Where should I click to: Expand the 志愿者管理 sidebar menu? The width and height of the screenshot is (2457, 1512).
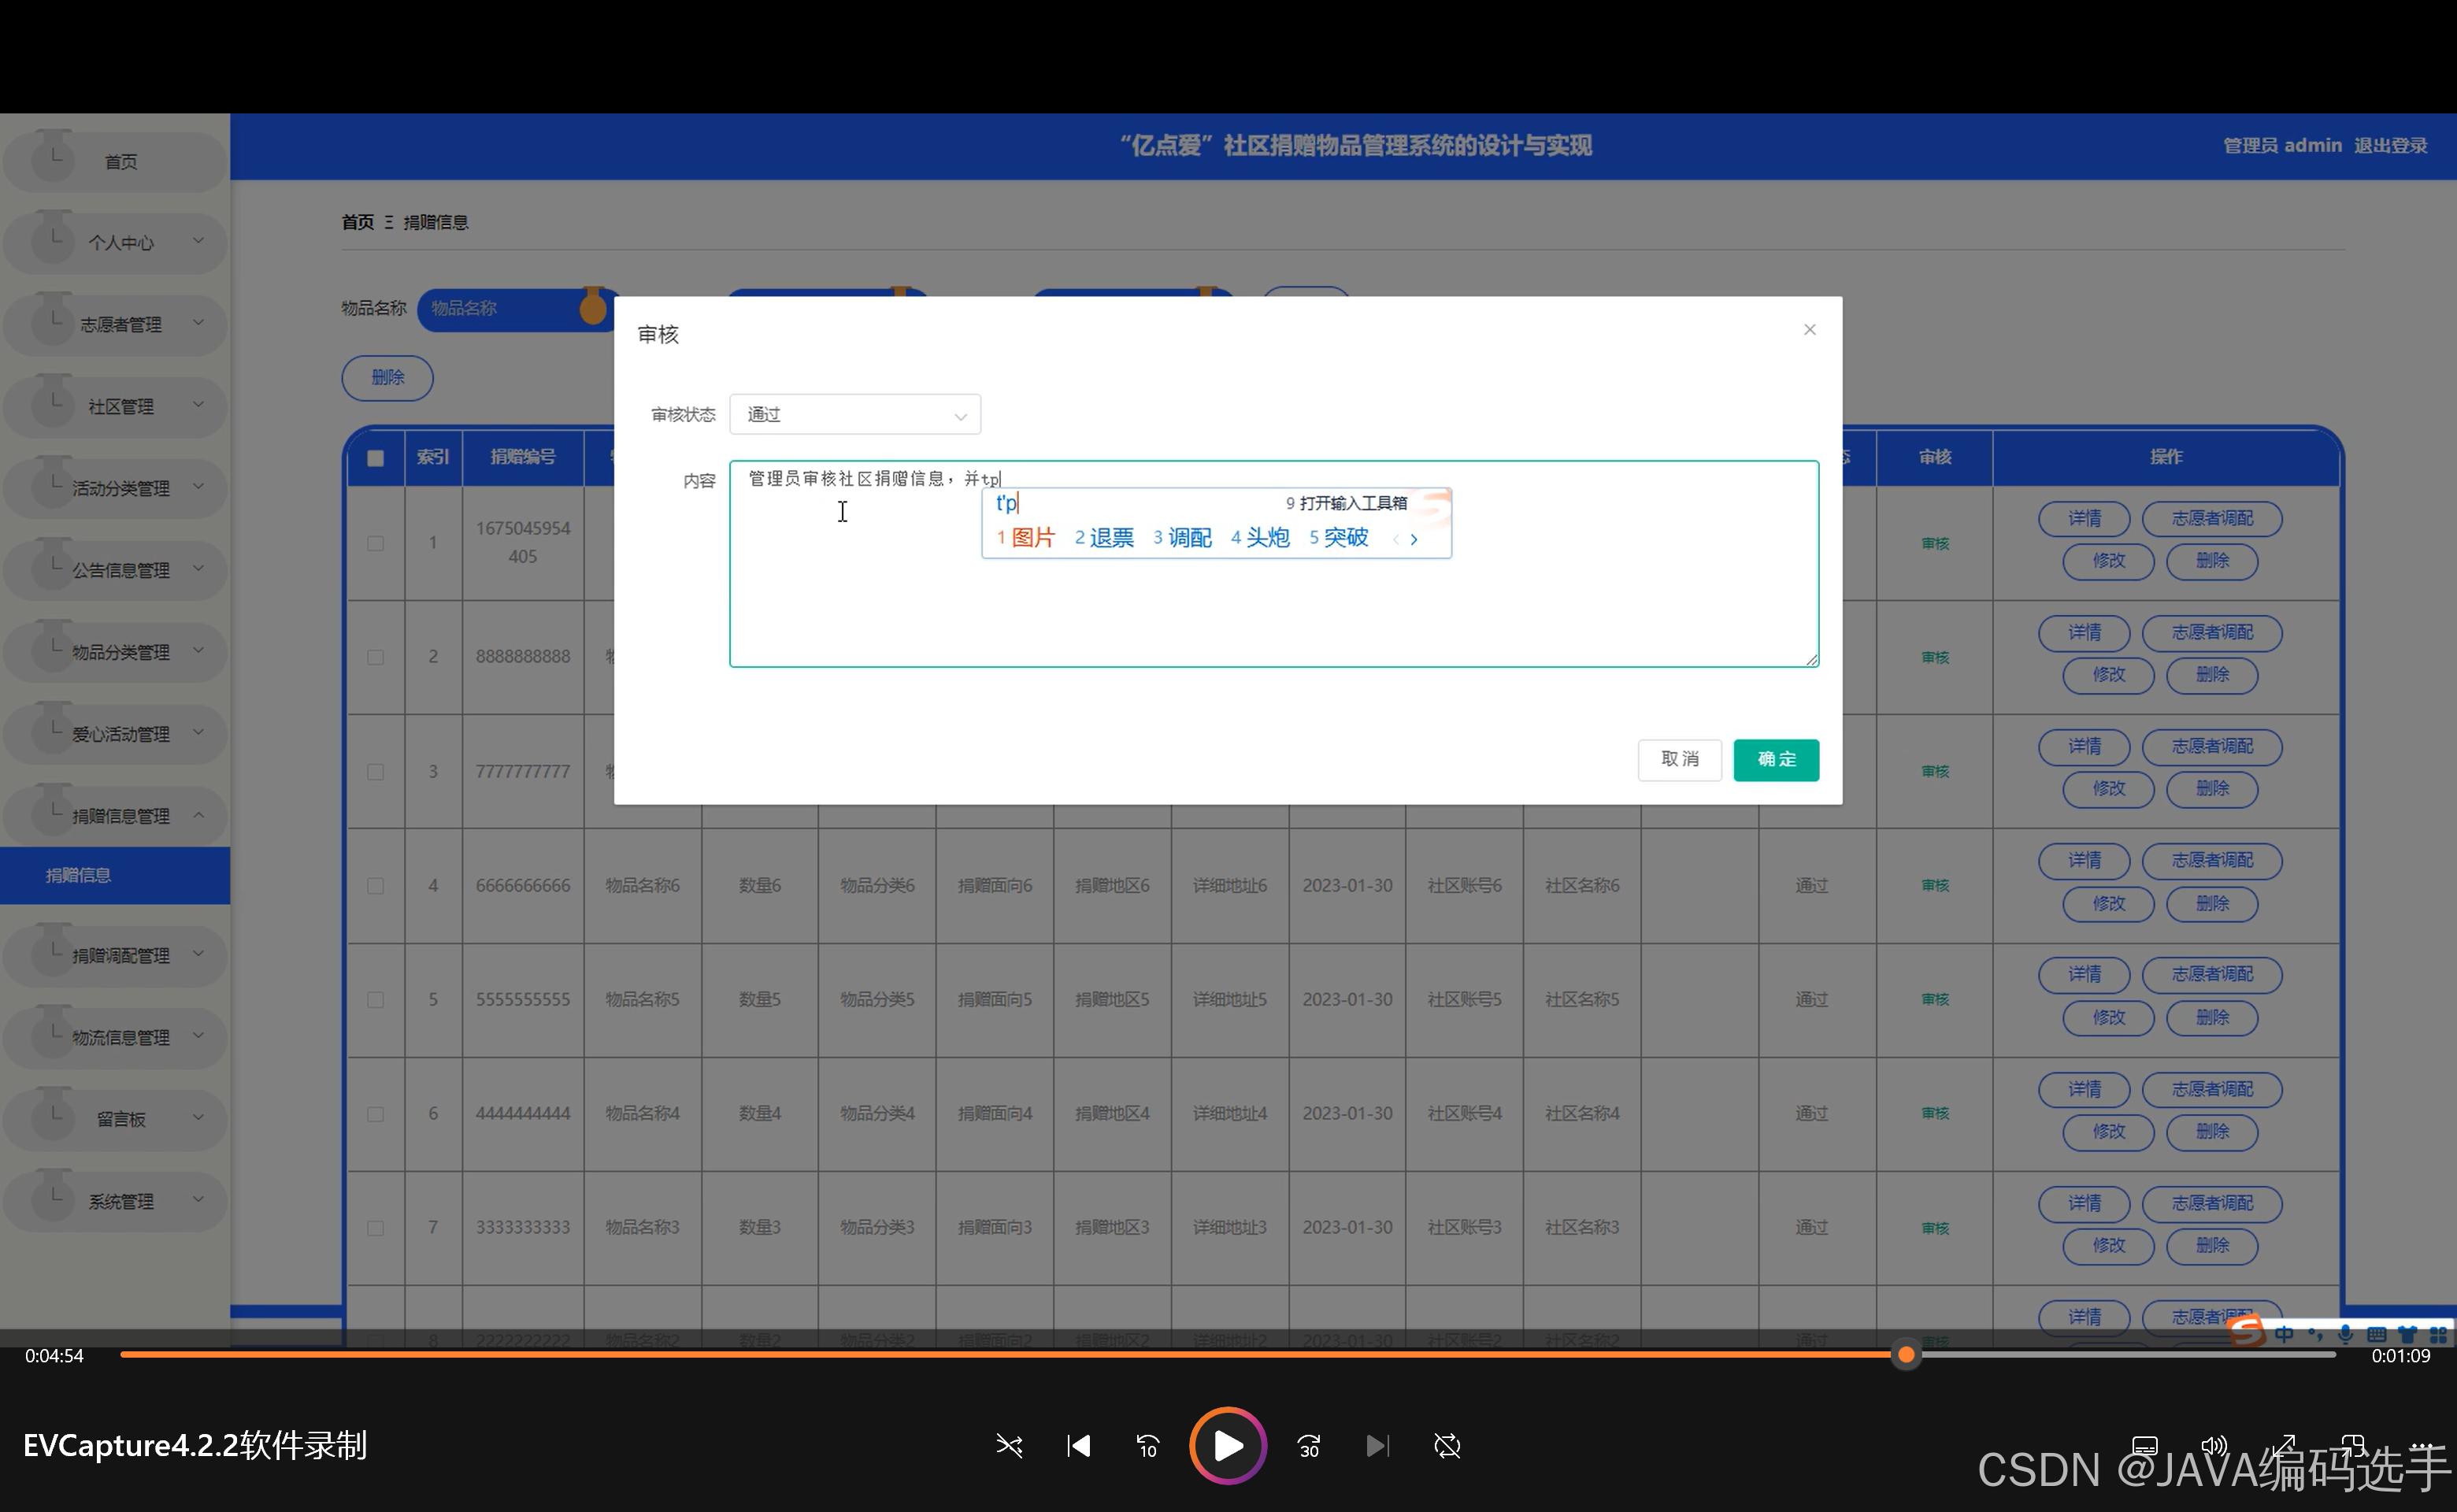tap(116, 324)
